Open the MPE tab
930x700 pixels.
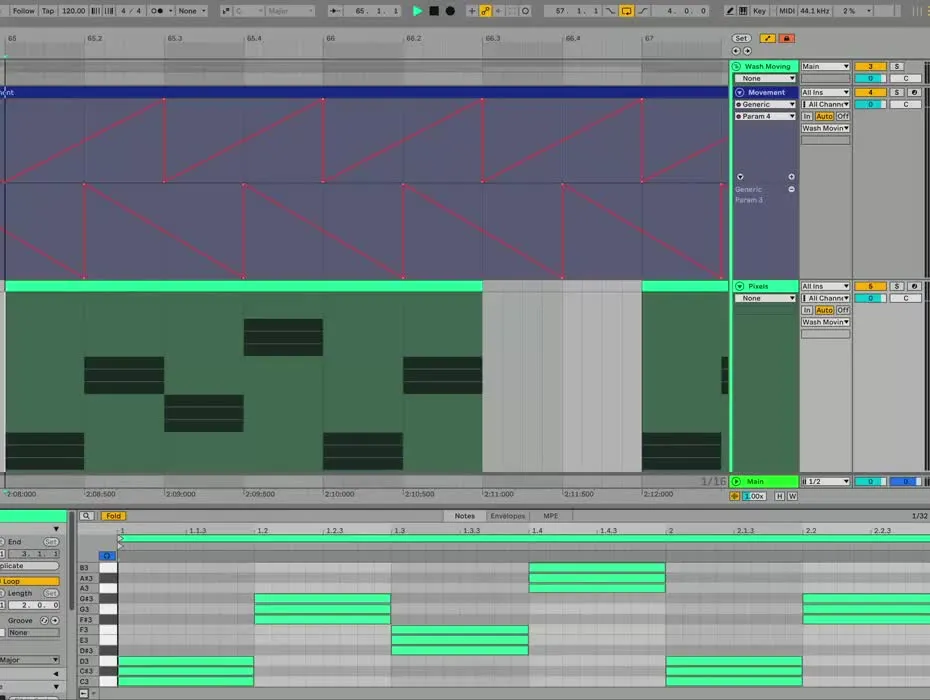(551, 516)
